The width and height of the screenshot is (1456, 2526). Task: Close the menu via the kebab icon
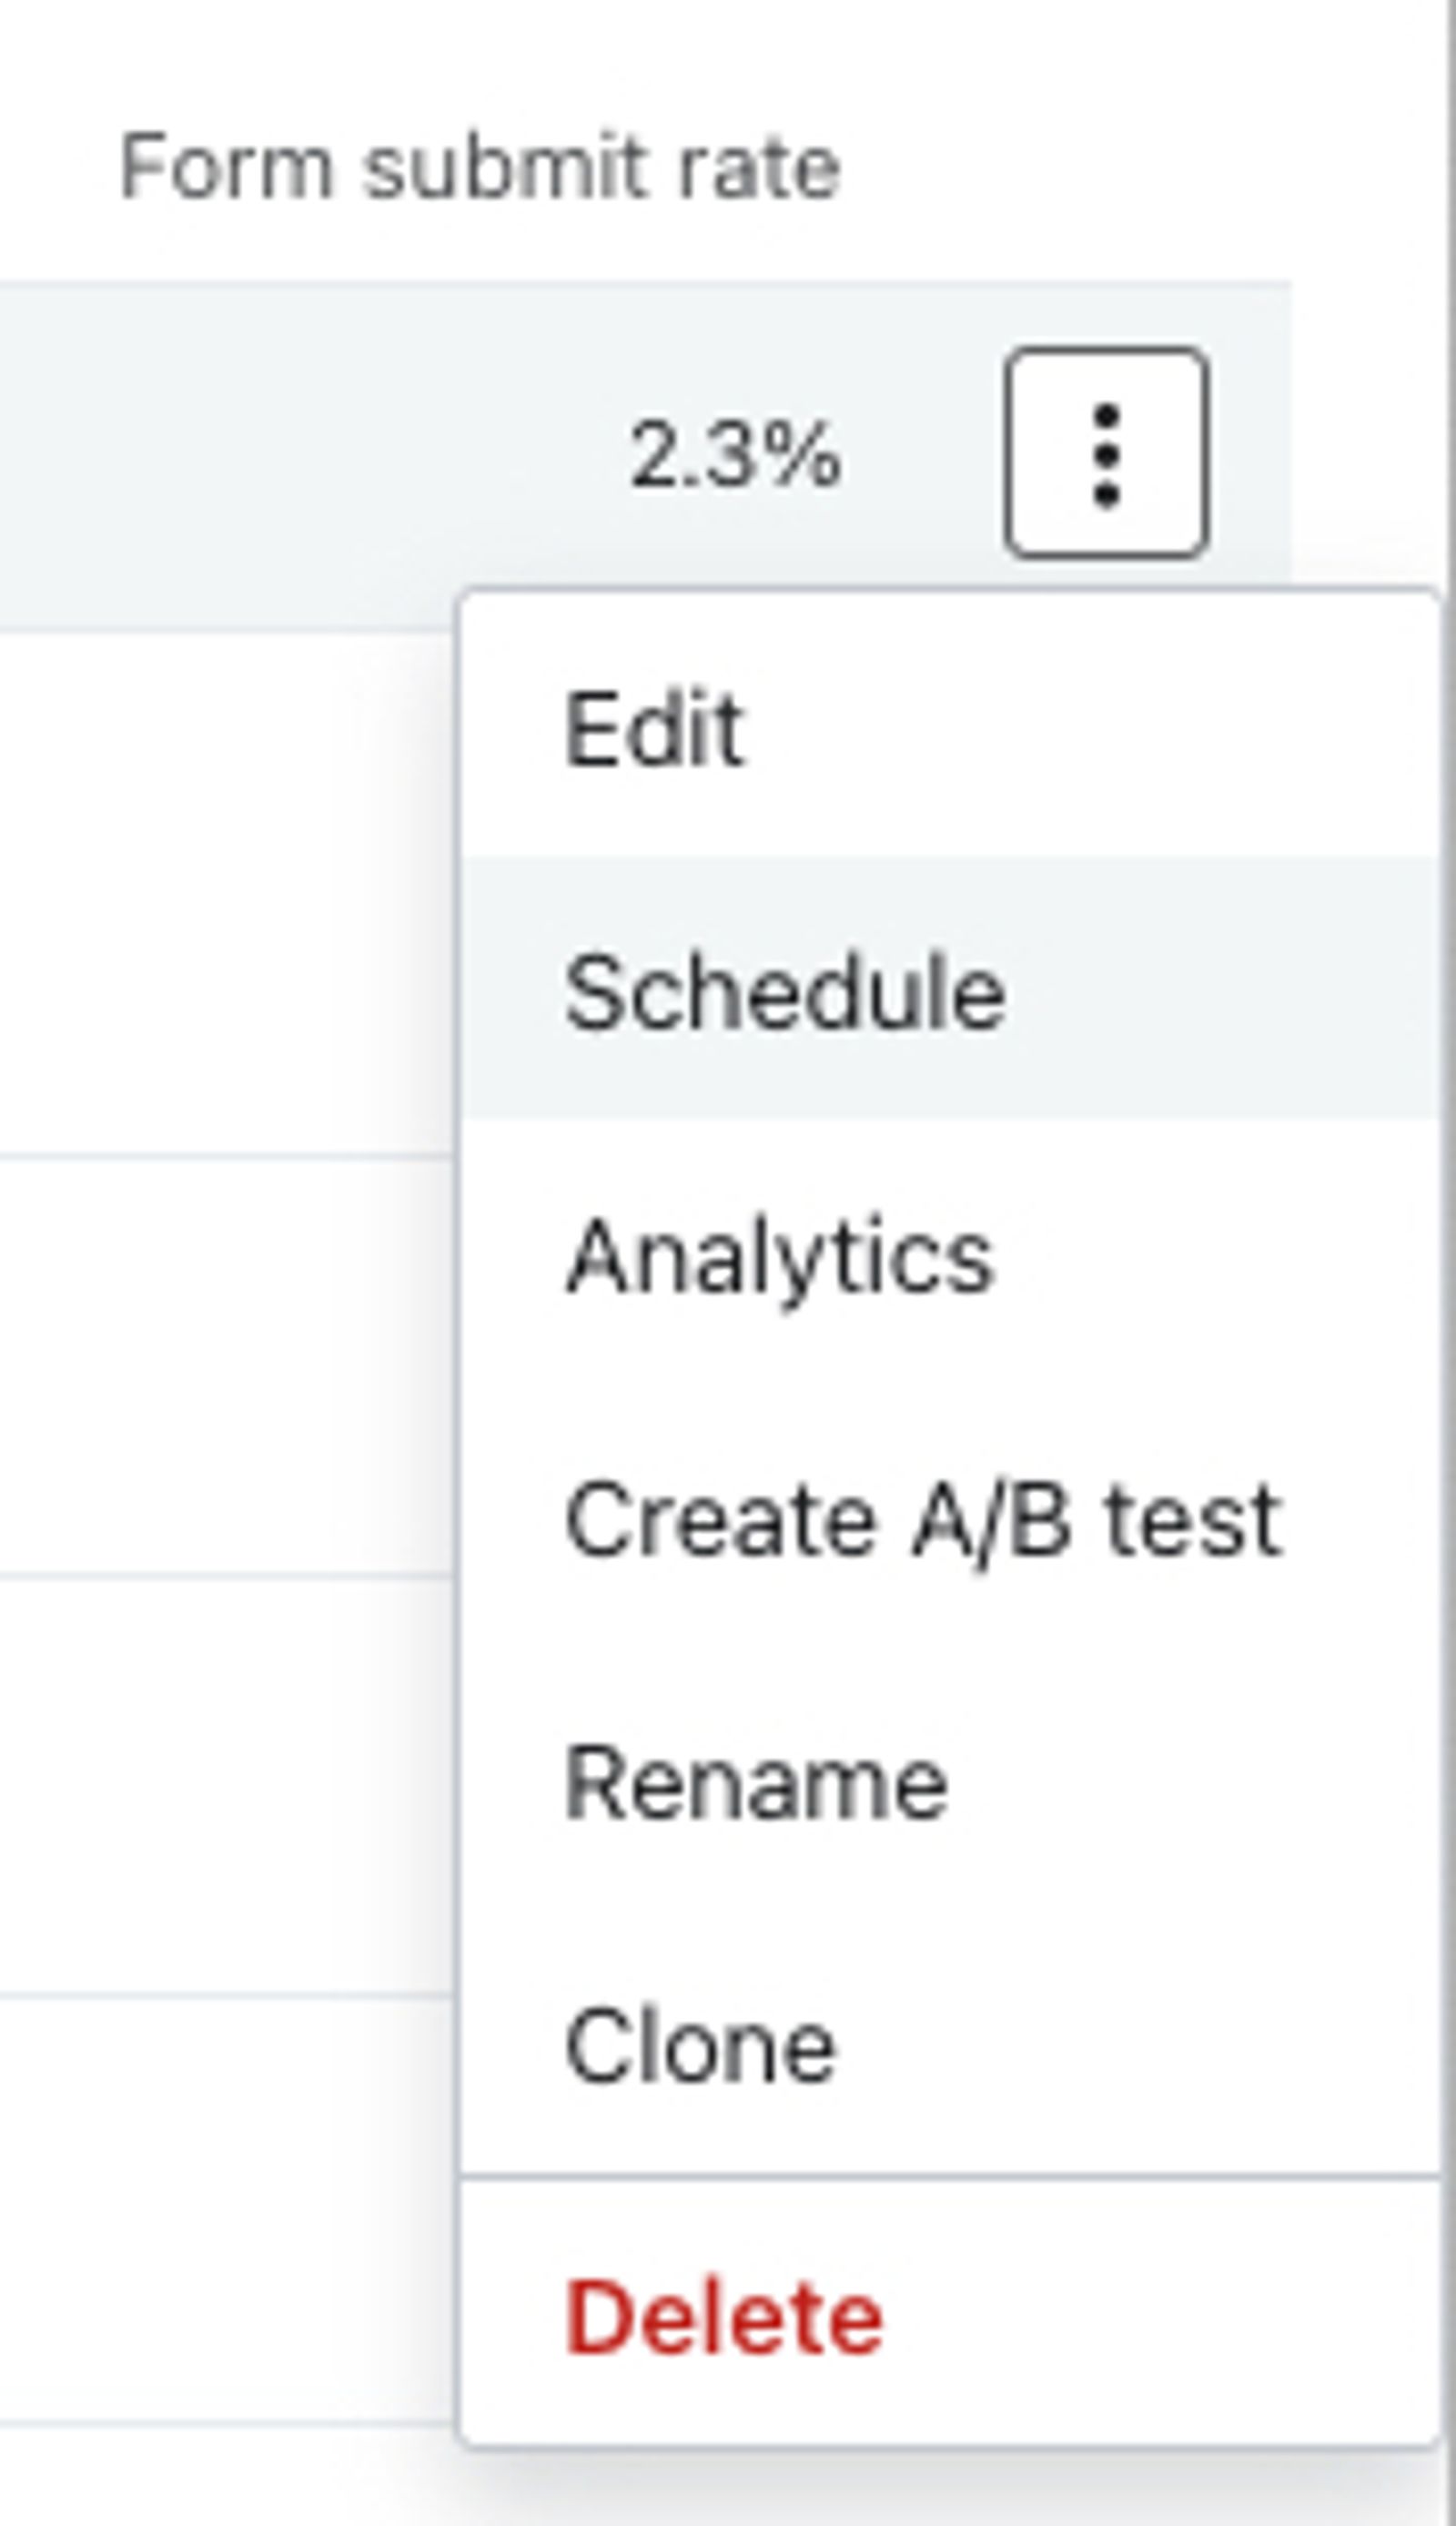pyautogui.click(x=1106, y=453)
